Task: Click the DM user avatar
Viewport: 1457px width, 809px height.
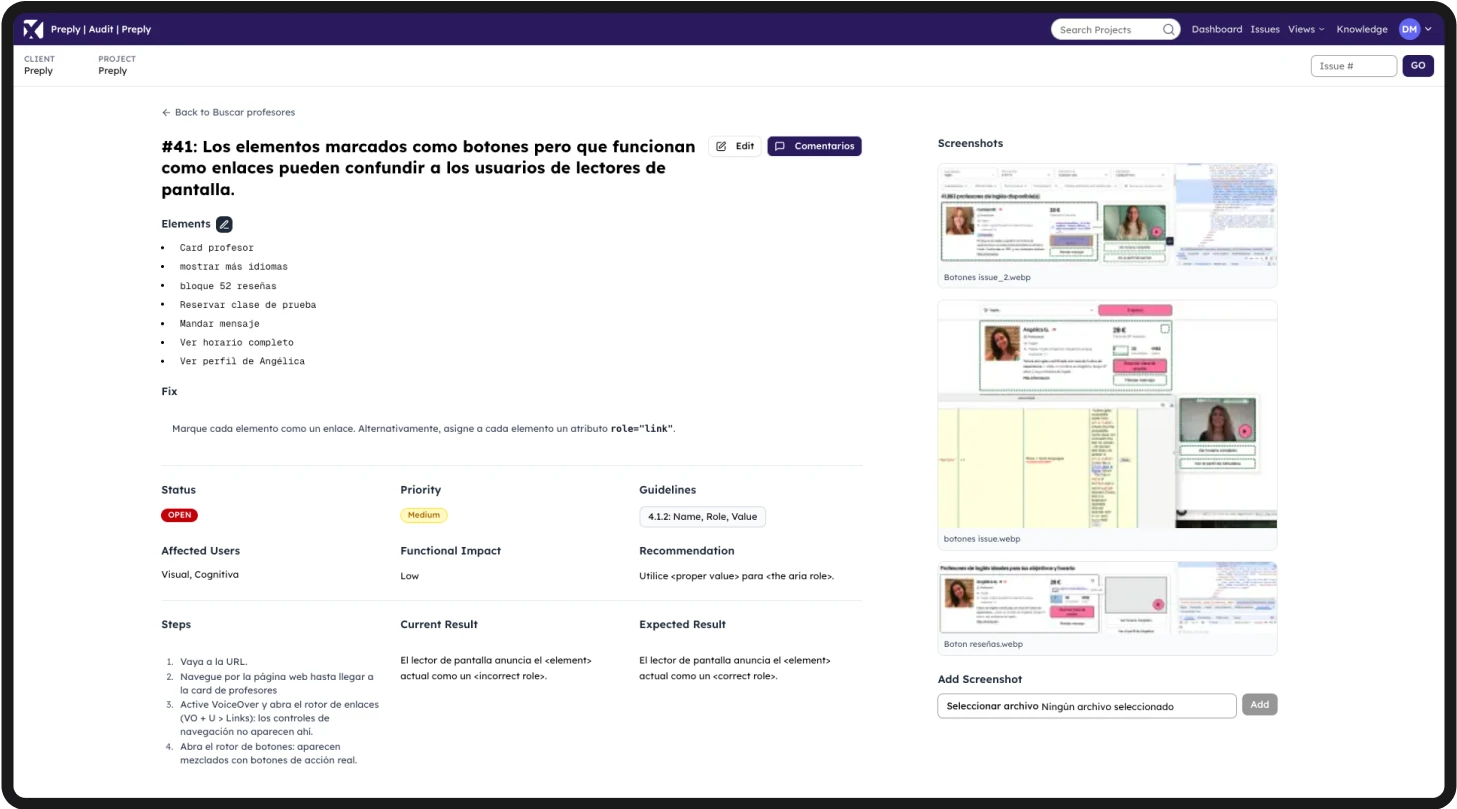Action: 1409,29
